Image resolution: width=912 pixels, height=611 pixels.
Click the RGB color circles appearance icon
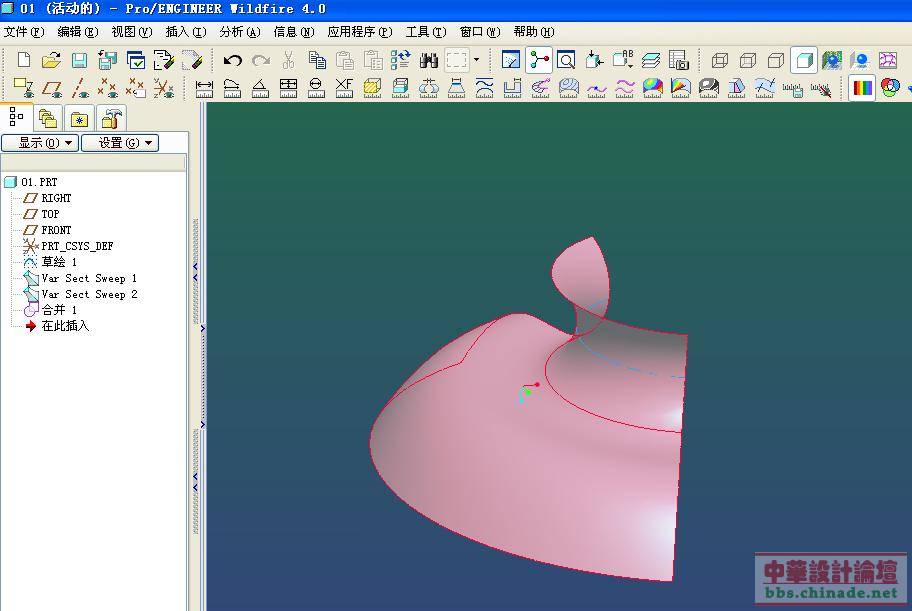pyautogui.click(x=890, y=88)
